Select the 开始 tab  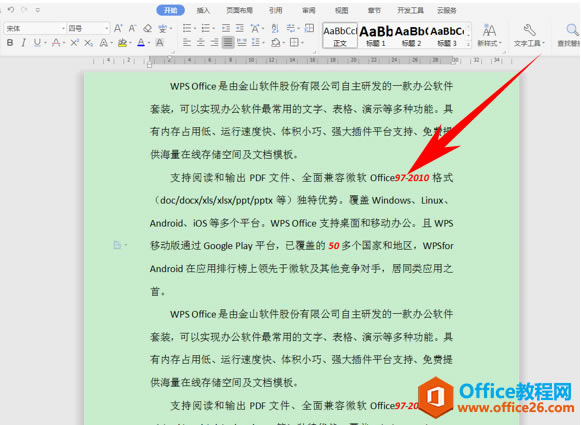point(170,10)
